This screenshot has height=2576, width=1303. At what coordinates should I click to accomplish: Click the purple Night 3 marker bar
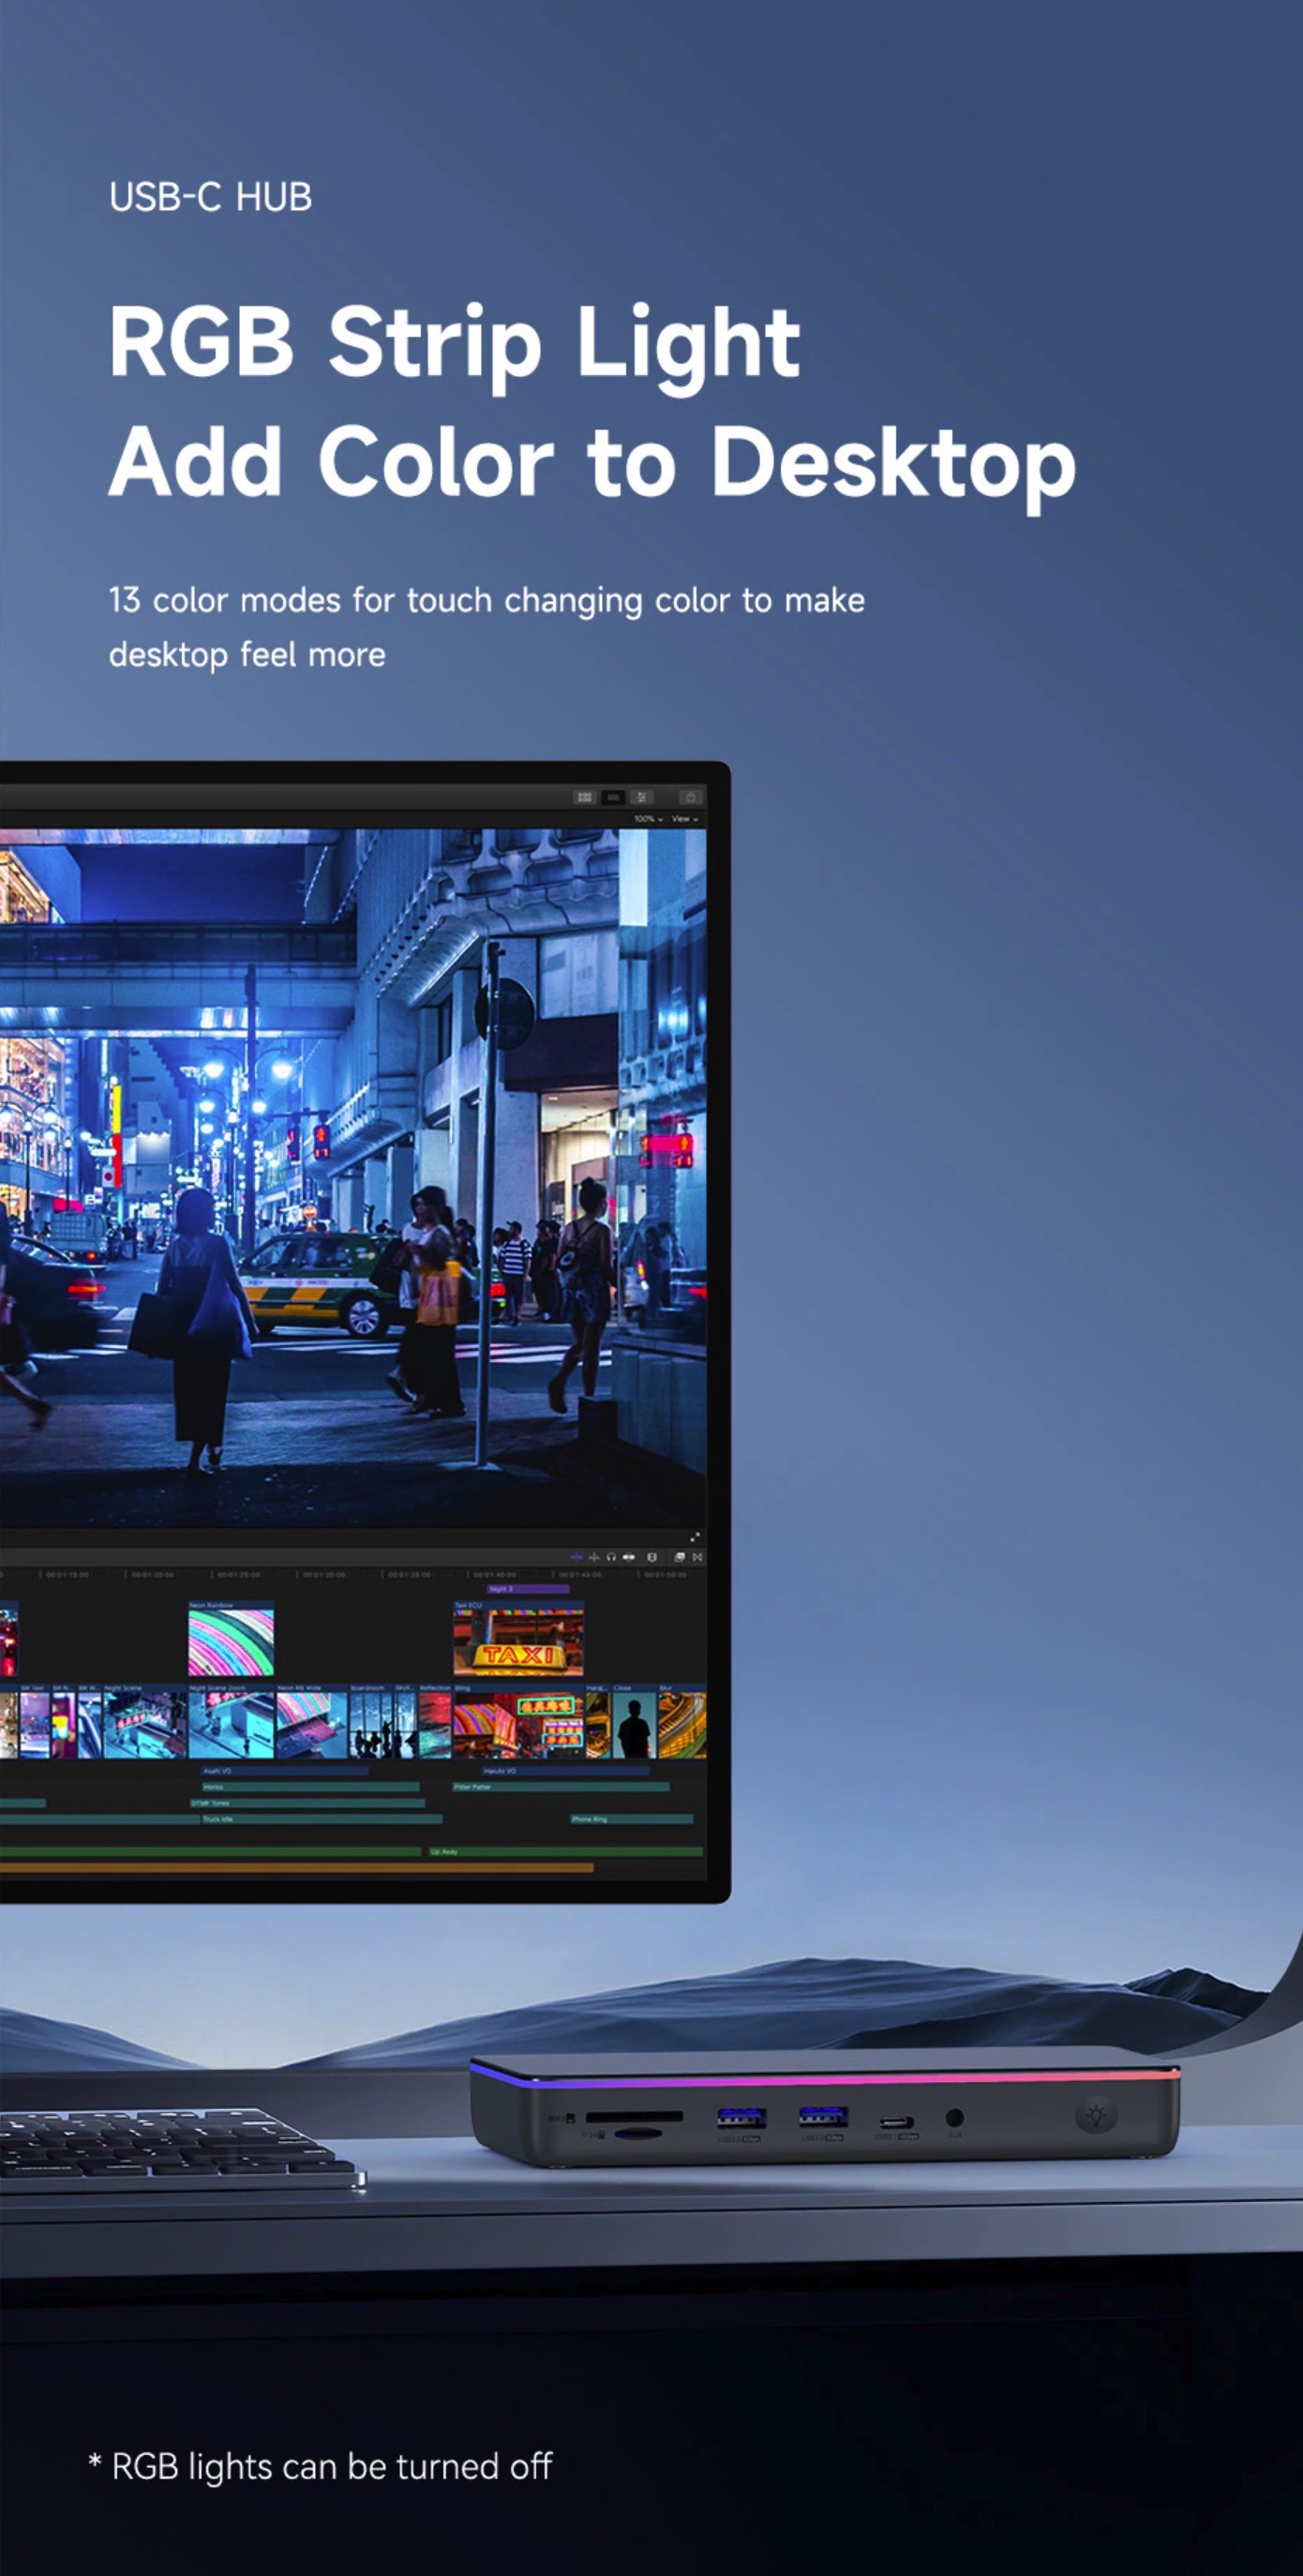[x=528, y=1589]
